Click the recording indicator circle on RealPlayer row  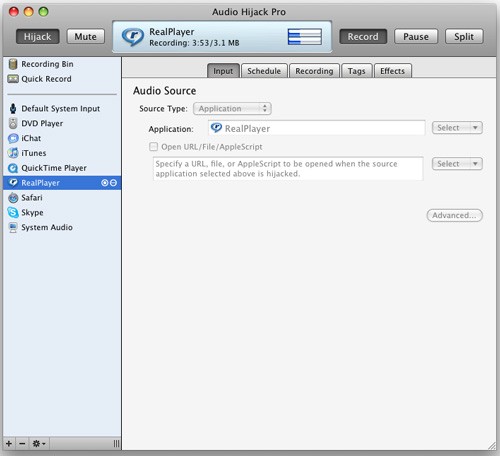point(105,183)
